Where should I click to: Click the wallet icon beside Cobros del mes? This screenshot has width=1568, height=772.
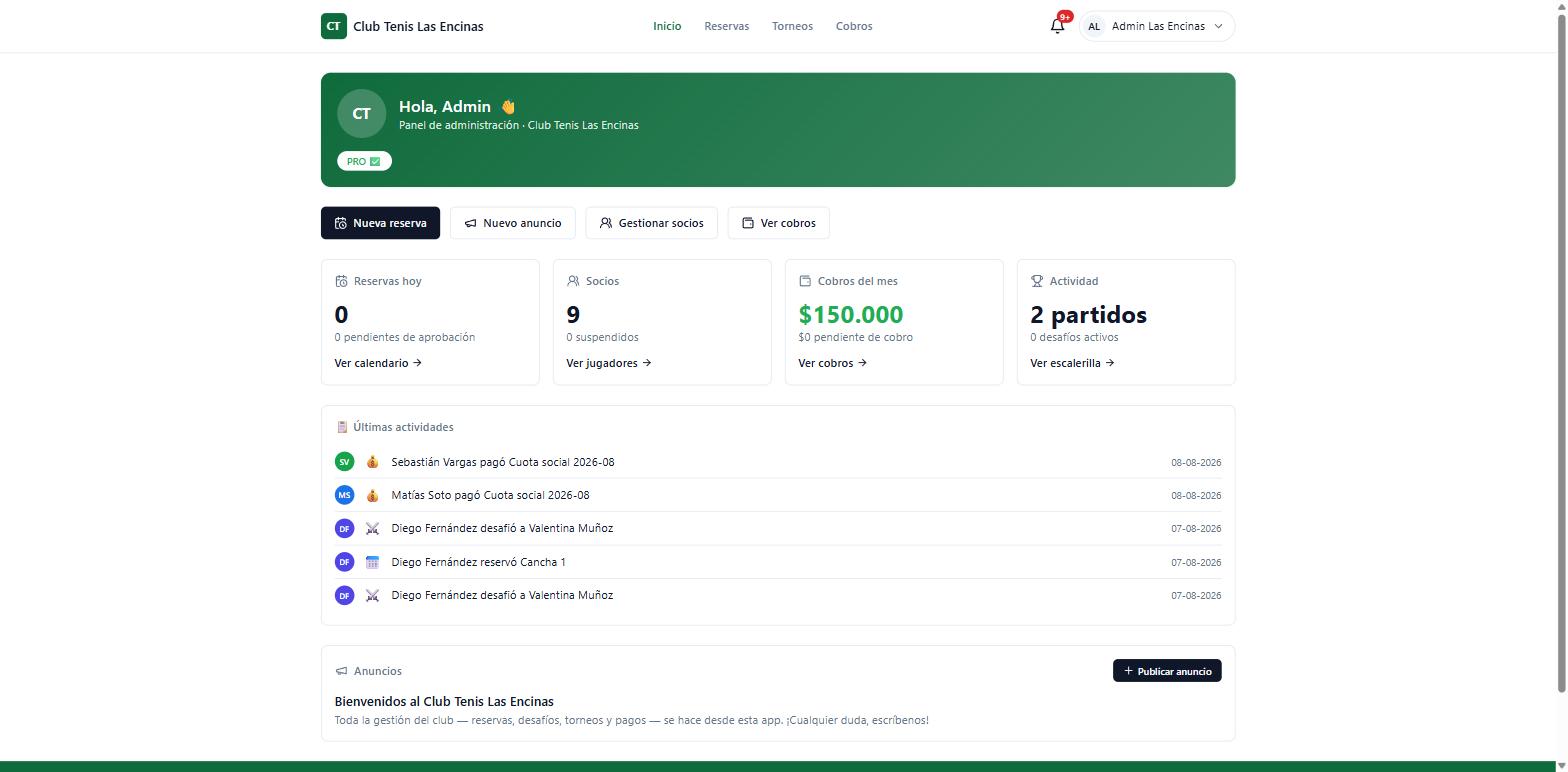click(805, 281)
